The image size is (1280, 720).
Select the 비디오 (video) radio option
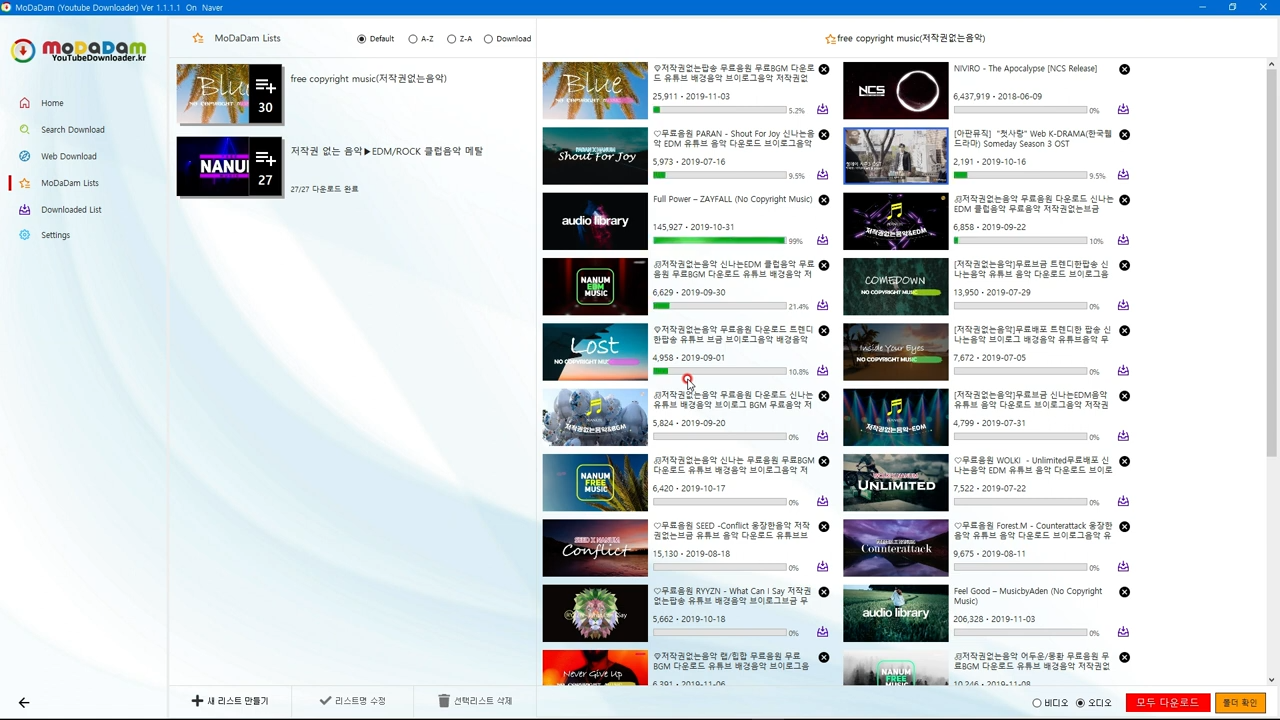pos(1050,703)
